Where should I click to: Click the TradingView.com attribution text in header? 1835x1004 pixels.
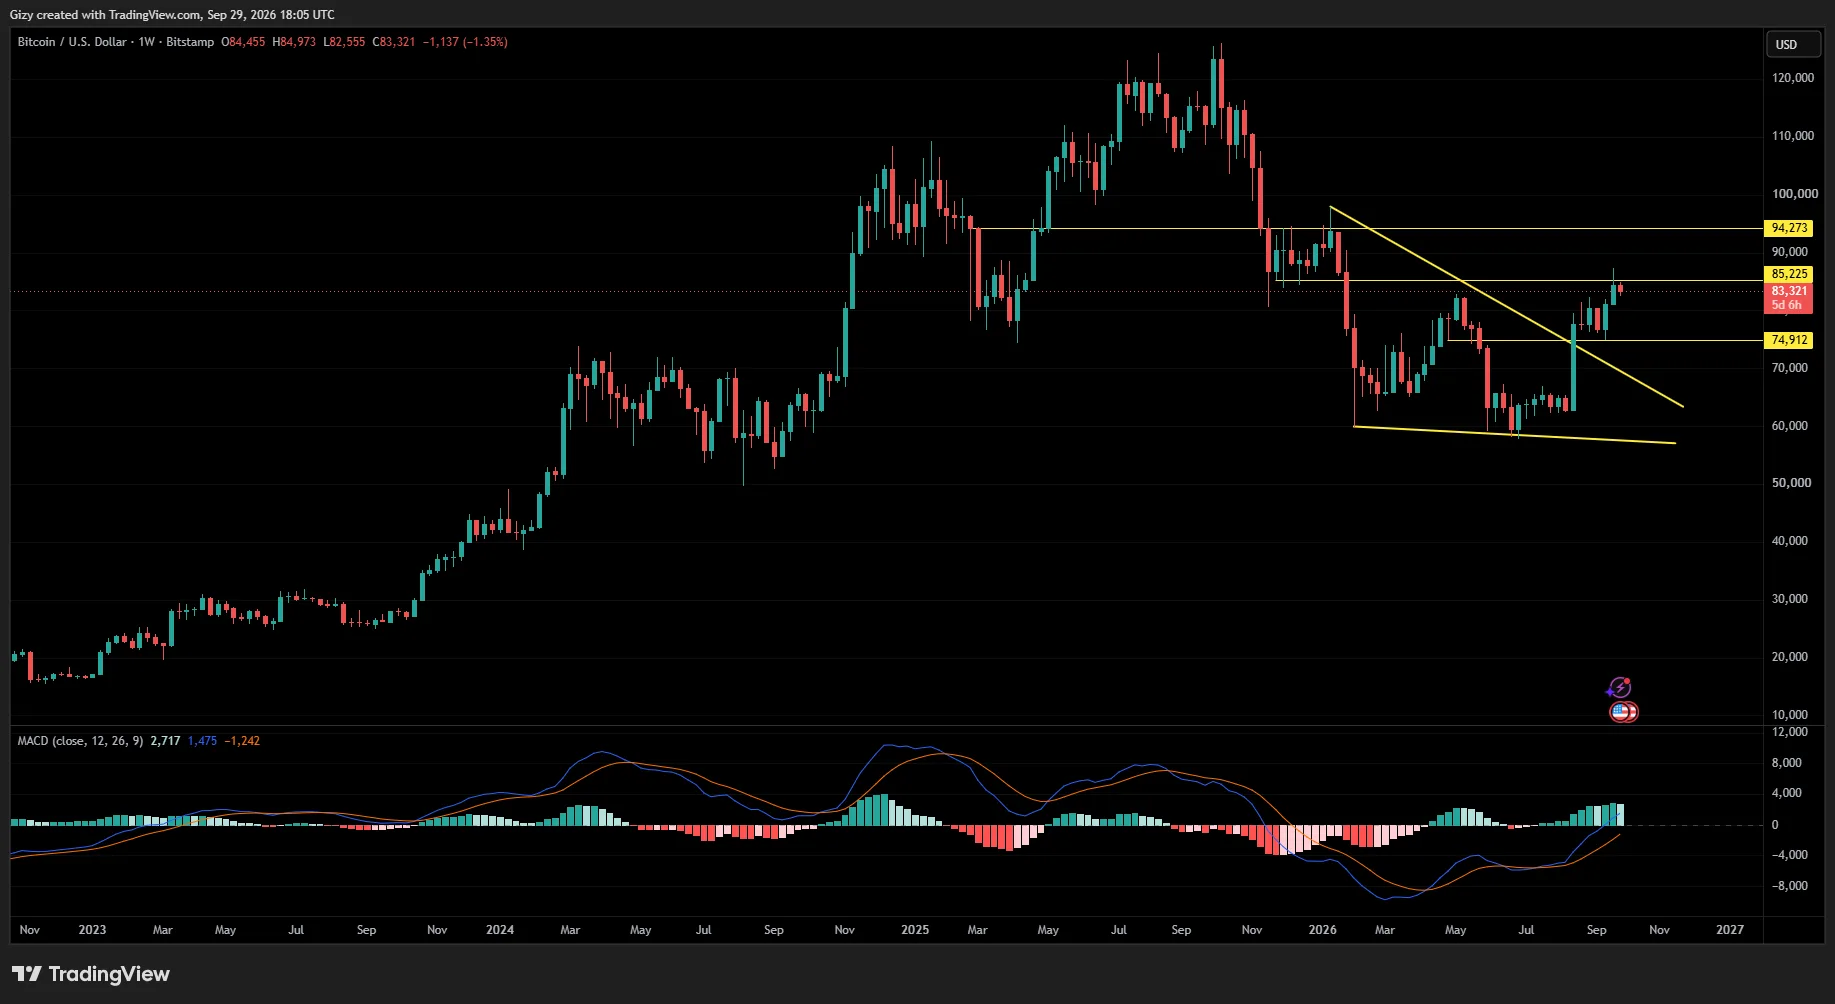coord(141,15)
